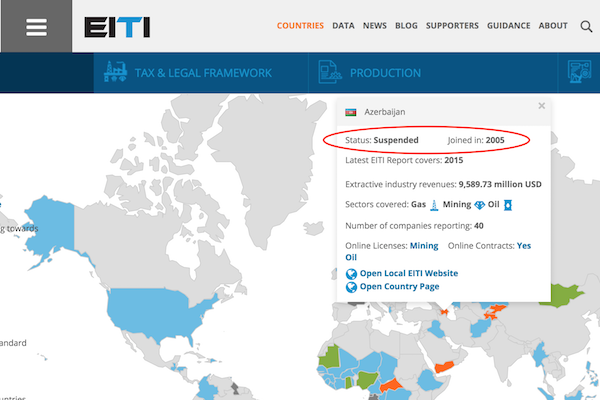Click the Production document icon
600x400 pixels.
pos(329,72)
